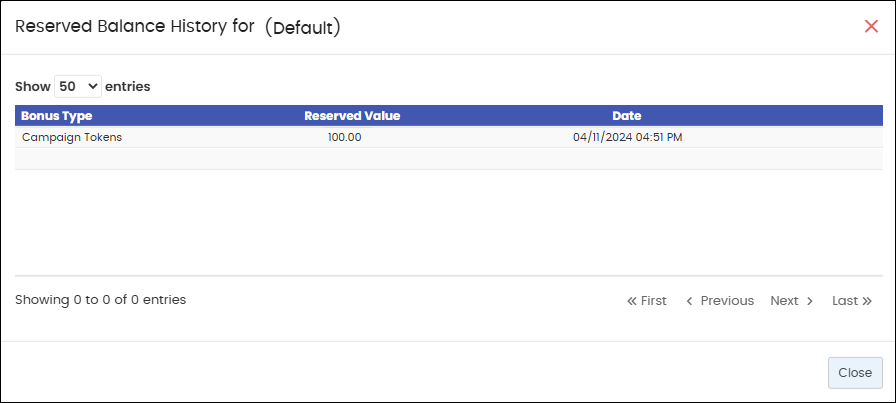Image resolution: width=896 pixels, height=403 pixels.
Task: Go to First page of entries
Action: click(x=647, y=301)
